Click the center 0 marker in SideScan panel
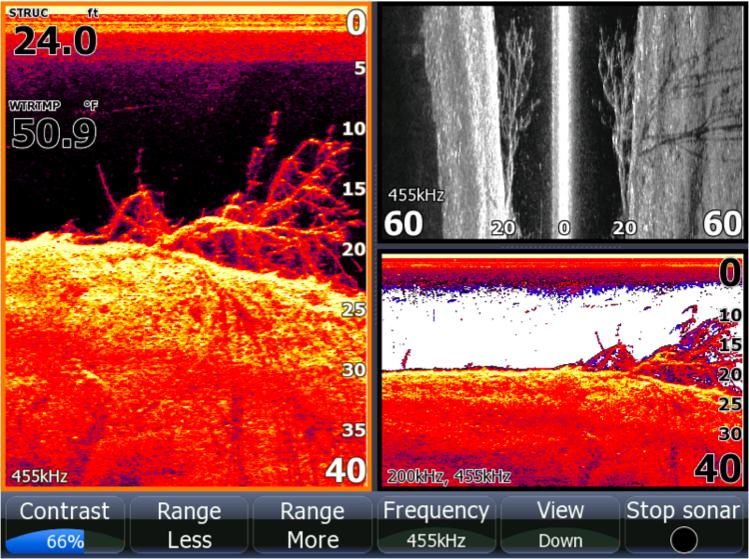Screen dimensions: 749x559 pos(564,228)
